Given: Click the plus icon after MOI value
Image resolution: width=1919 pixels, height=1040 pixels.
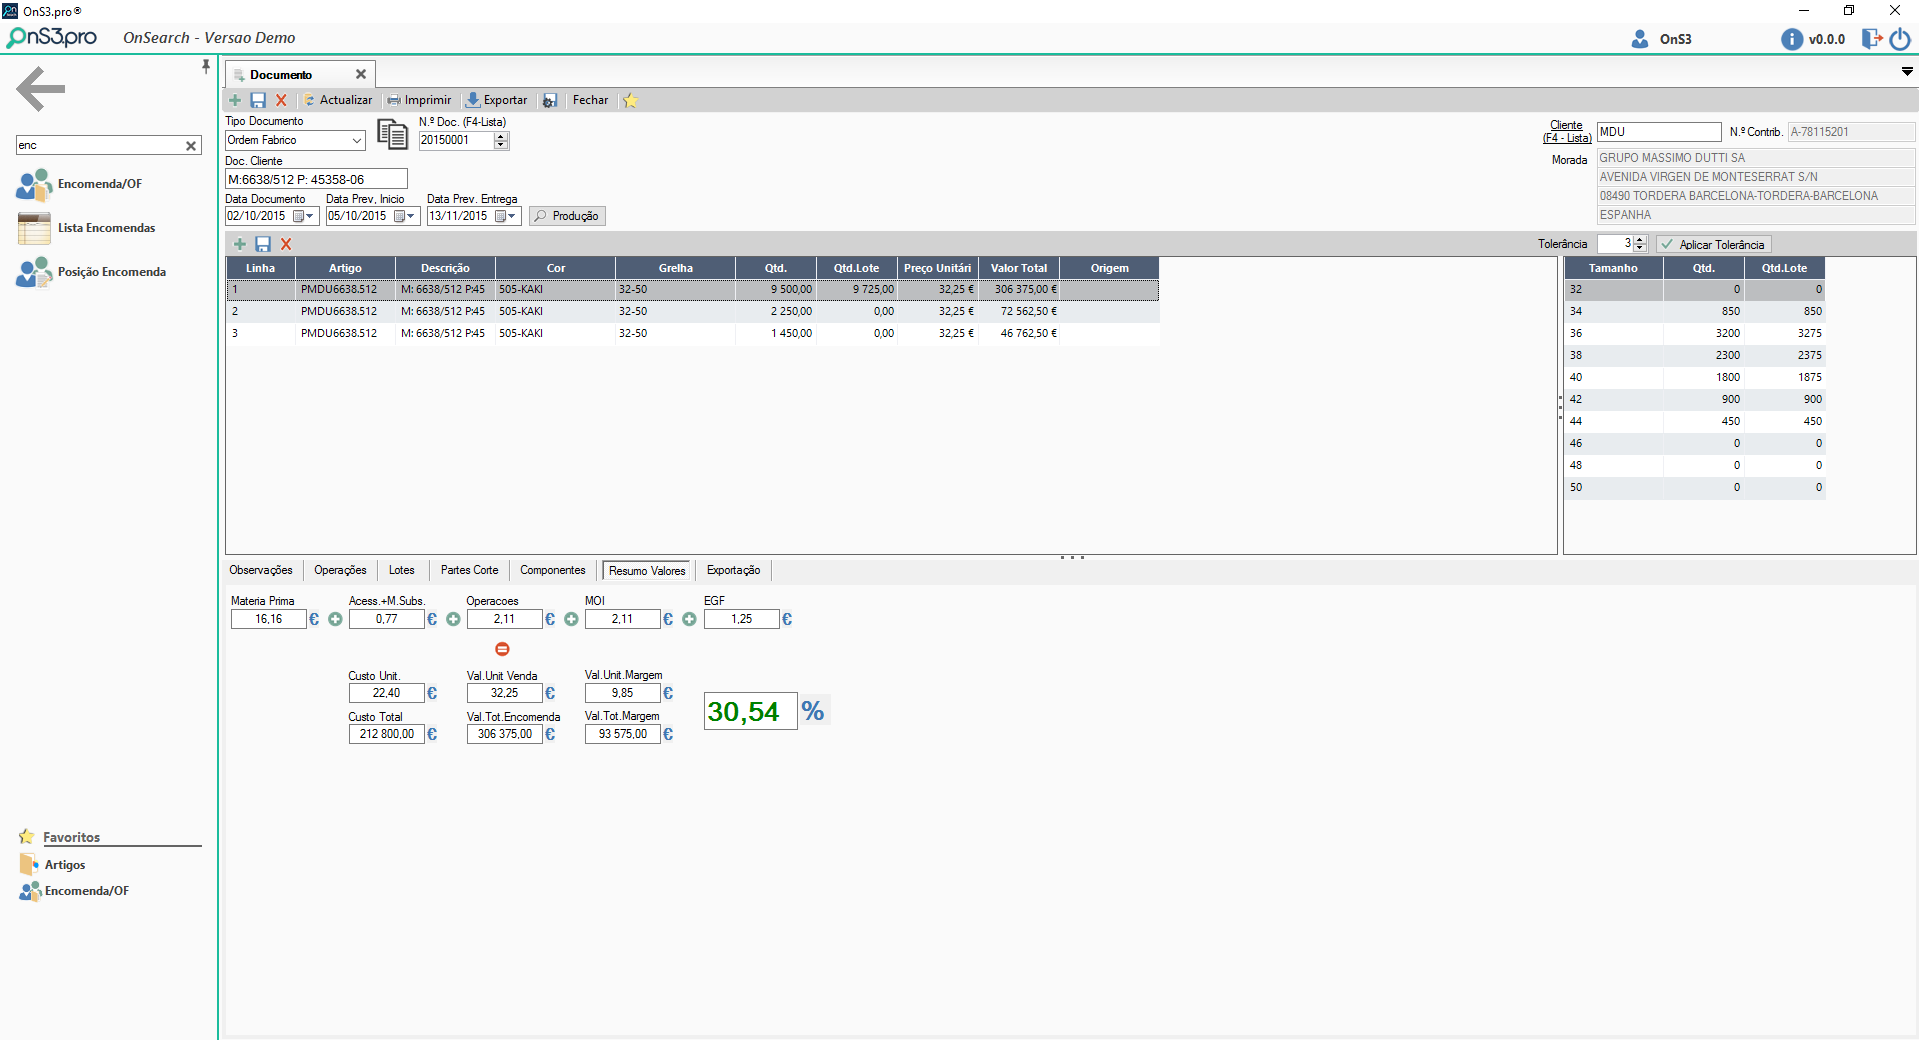Looking at the screenshot, I should point(689,620).
